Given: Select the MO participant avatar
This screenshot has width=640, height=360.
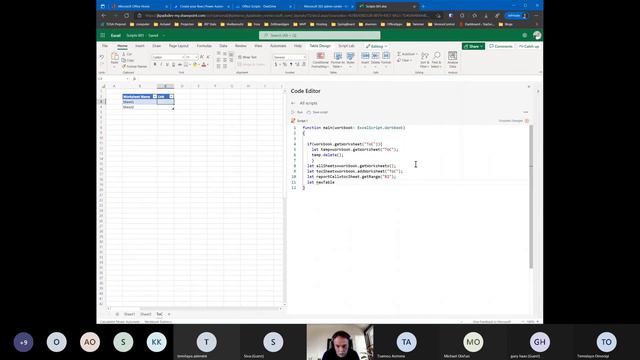Looking at the screenshot, I should [x=473, y=342].
